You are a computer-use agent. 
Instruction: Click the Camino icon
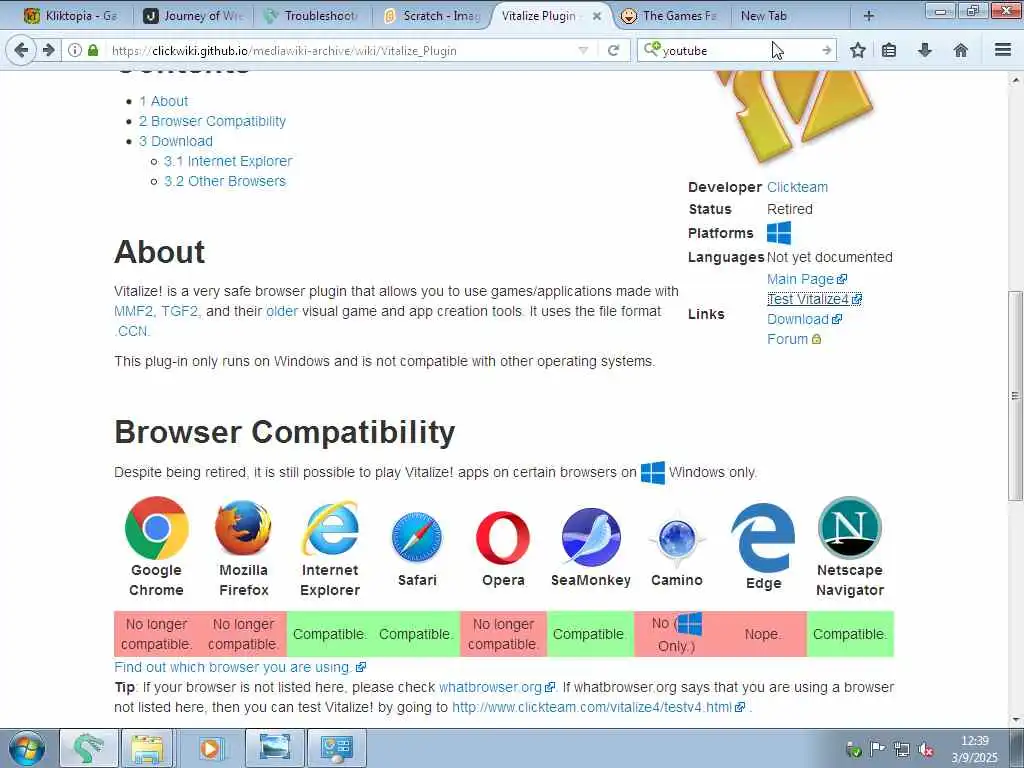pyautogui.click(x=677, y=539)
